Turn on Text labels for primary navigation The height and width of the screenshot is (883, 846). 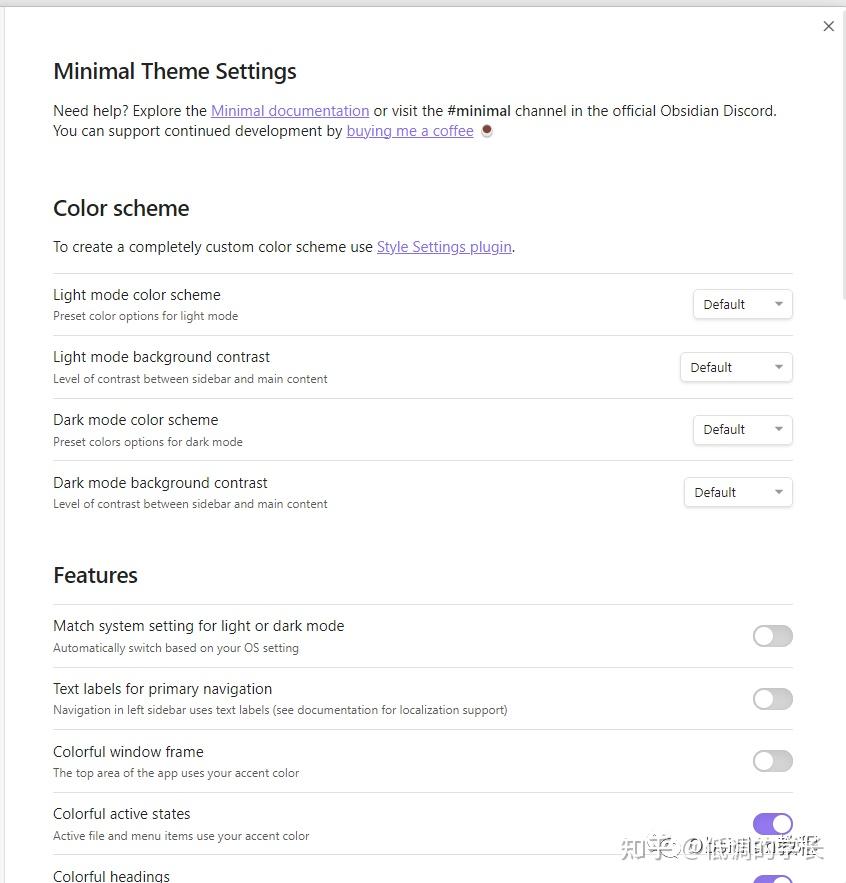(772, 699)
